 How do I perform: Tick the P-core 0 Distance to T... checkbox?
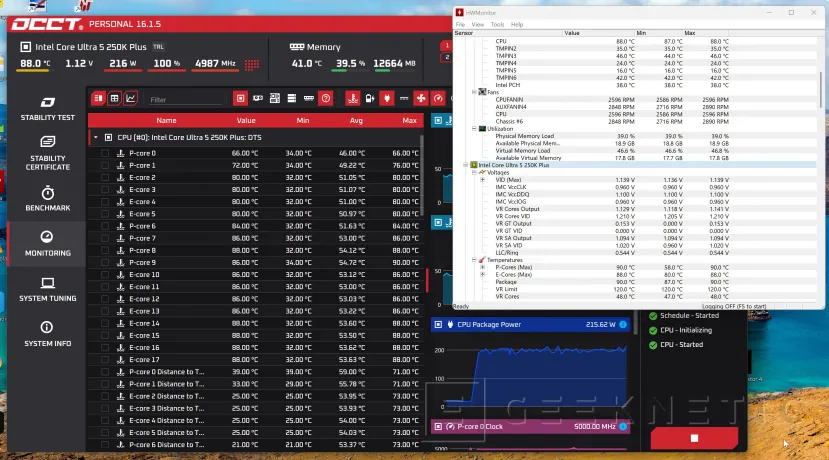(x=105, y=372)
